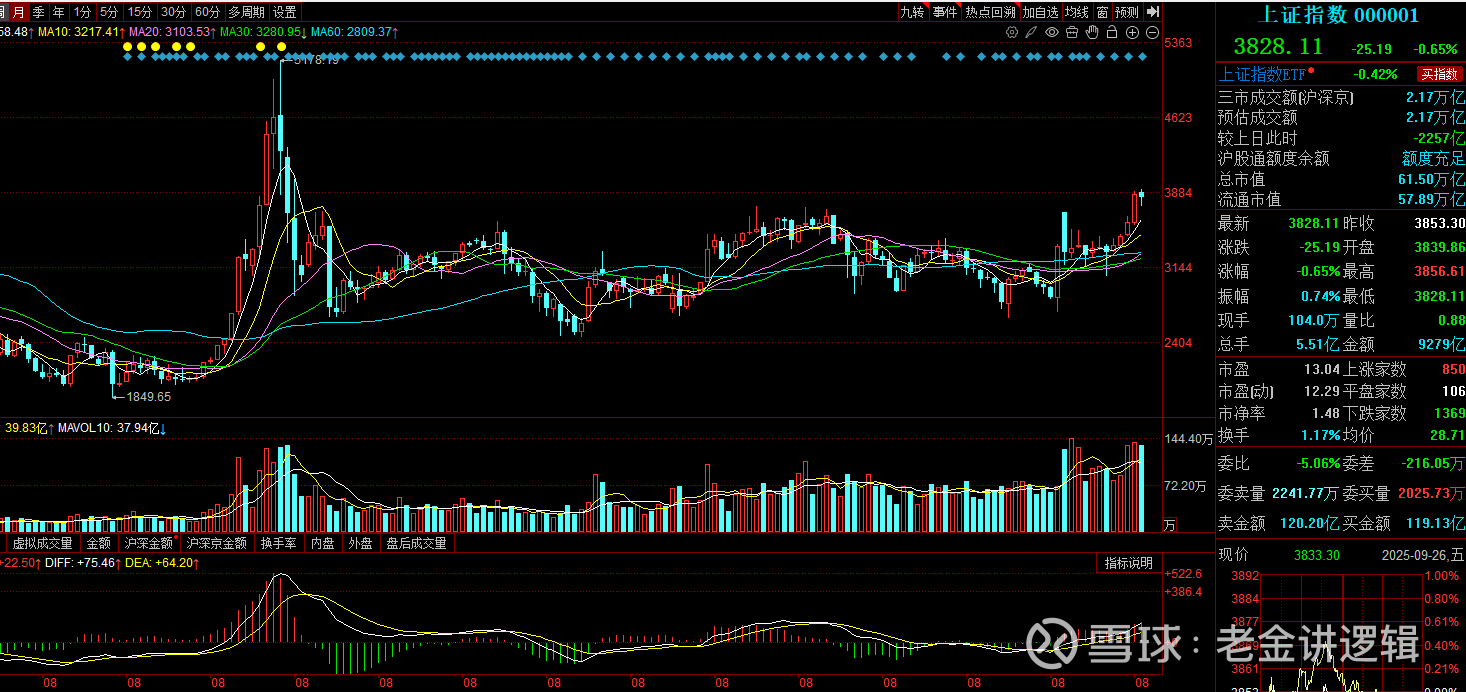The image size is (1466, 692).
Task: Select the 30分 period tab
Action: coord(173,12)
